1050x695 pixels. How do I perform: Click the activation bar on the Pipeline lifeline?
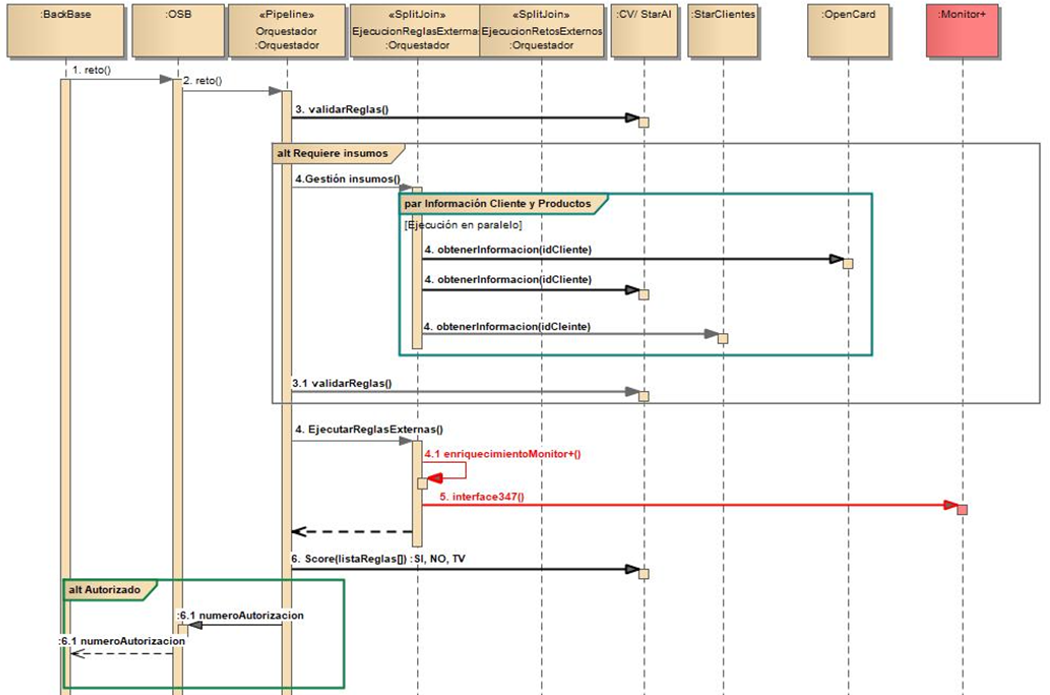[x=288, y=400]
